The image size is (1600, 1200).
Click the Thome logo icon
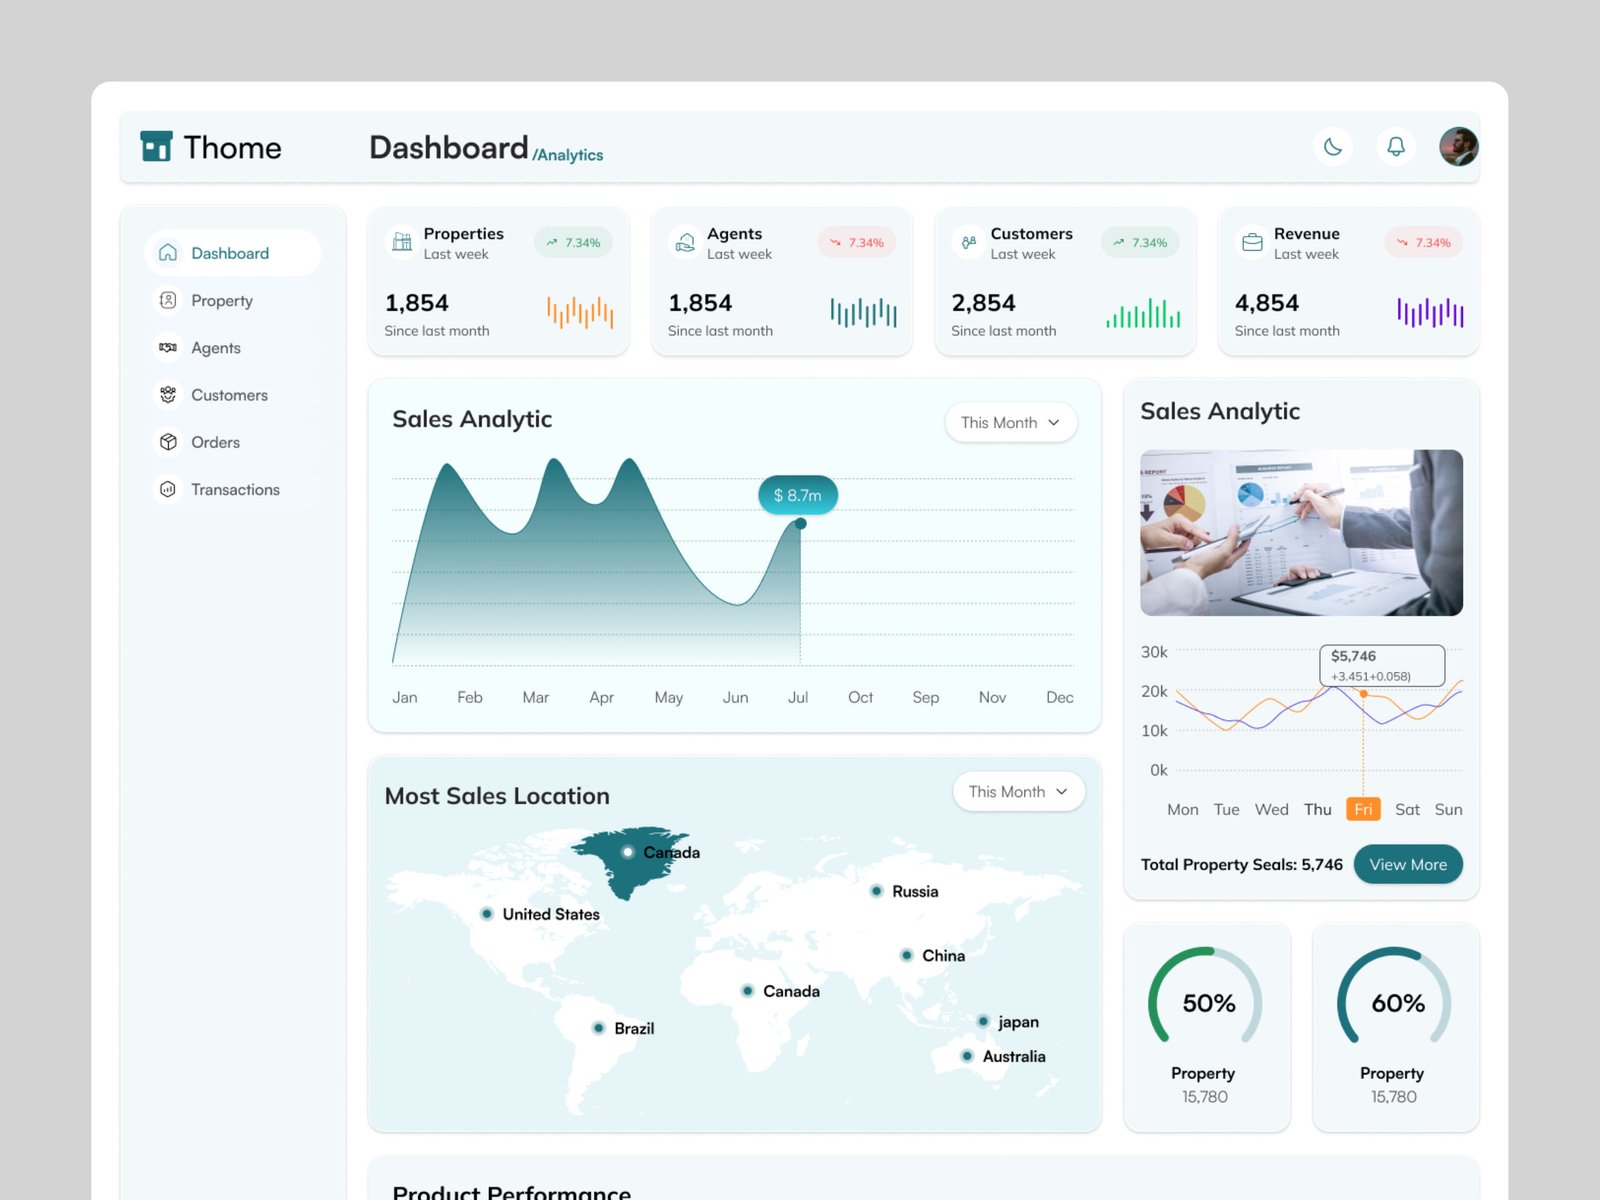click(156, 146)
